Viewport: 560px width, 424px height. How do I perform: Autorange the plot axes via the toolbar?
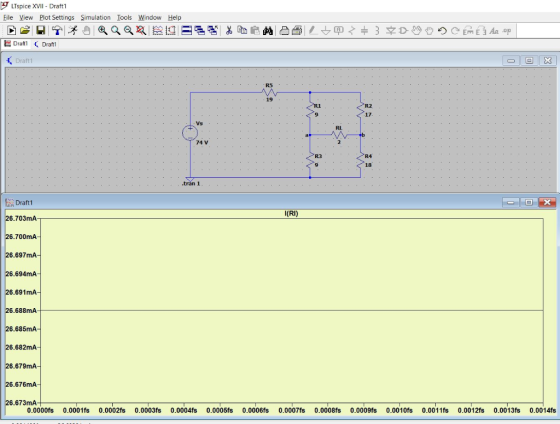[158, 31]
